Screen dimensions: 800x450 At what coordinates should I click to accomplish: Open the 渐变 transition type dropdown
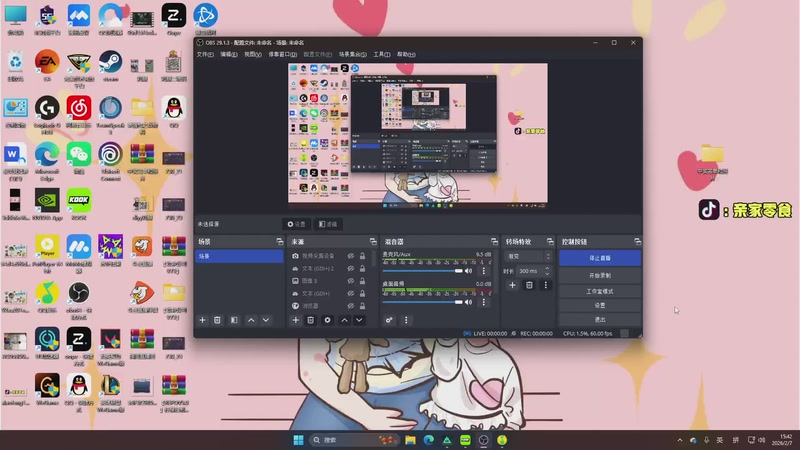click(x=528, y=256)
